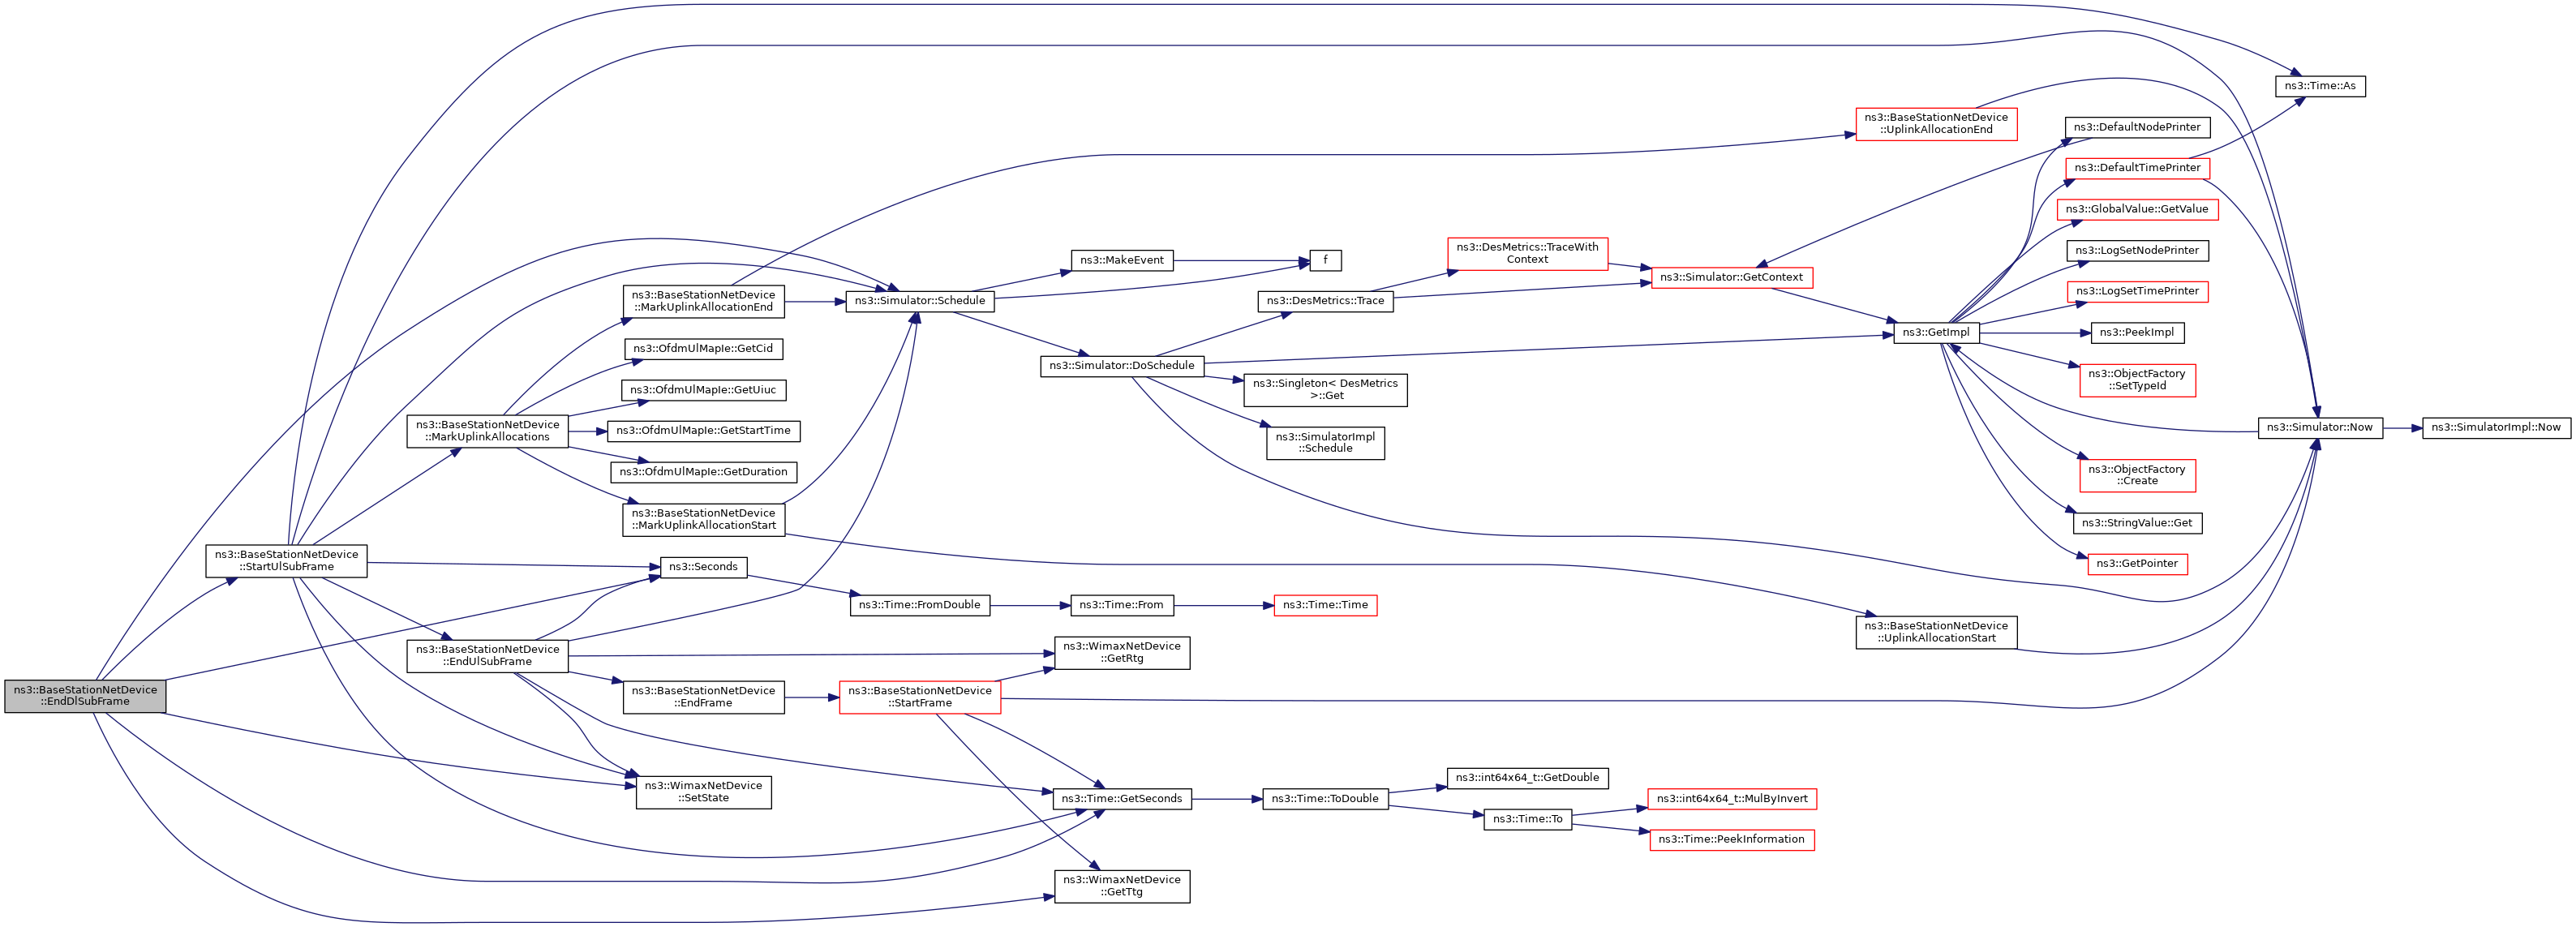Click the red ns3::Simulator::GetContext node
Image resolution: width=2576 pixels, height=927 pixels.
click(1732, 278)
